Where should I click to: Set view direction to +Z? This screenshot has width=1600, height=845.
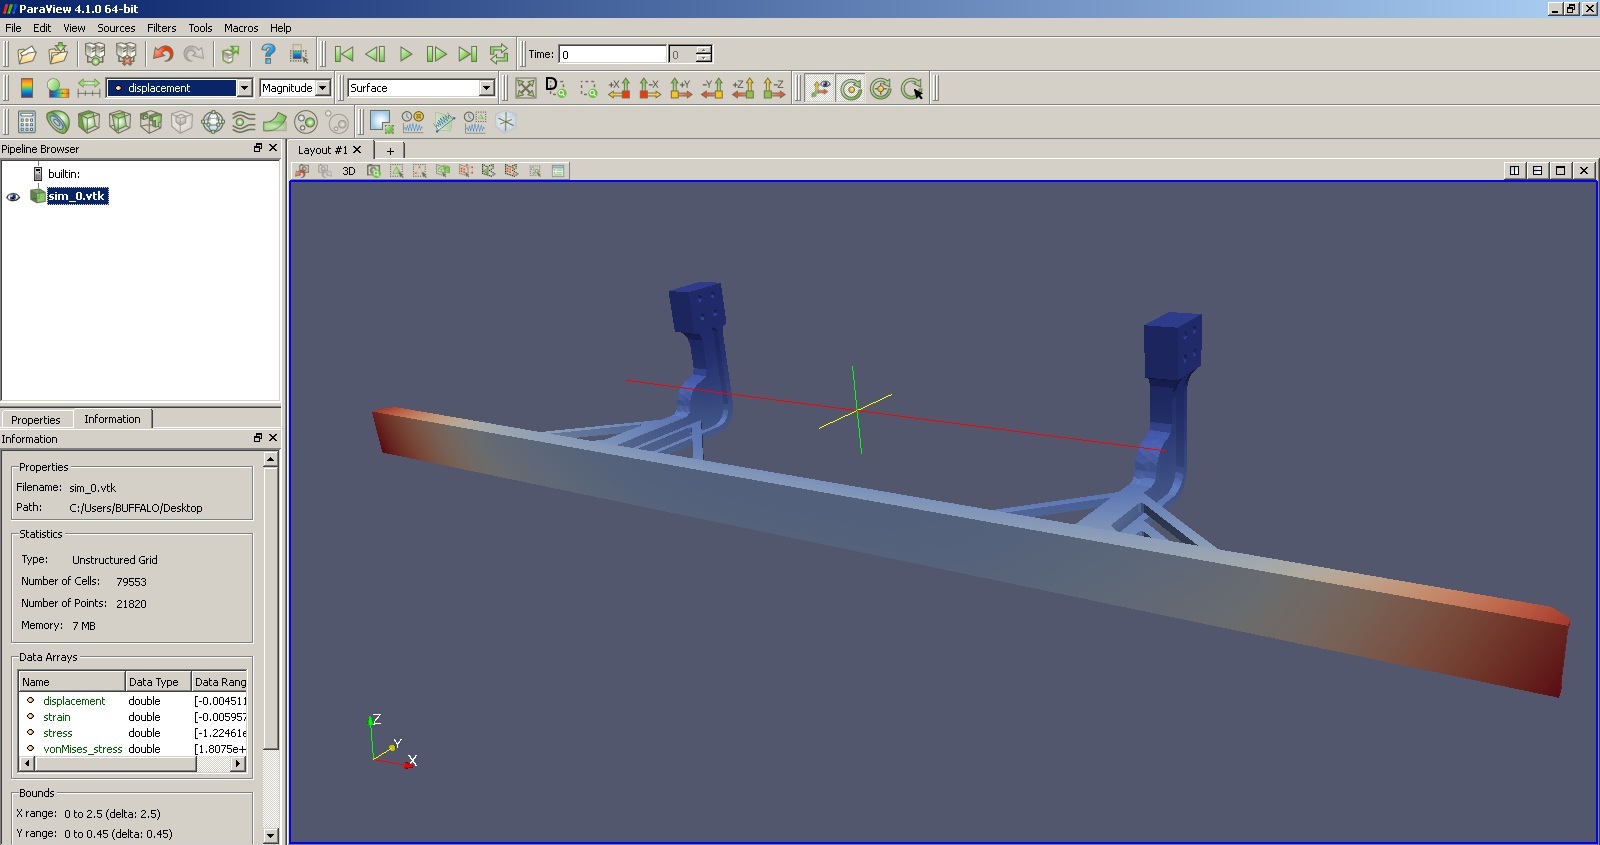[743, 88]
